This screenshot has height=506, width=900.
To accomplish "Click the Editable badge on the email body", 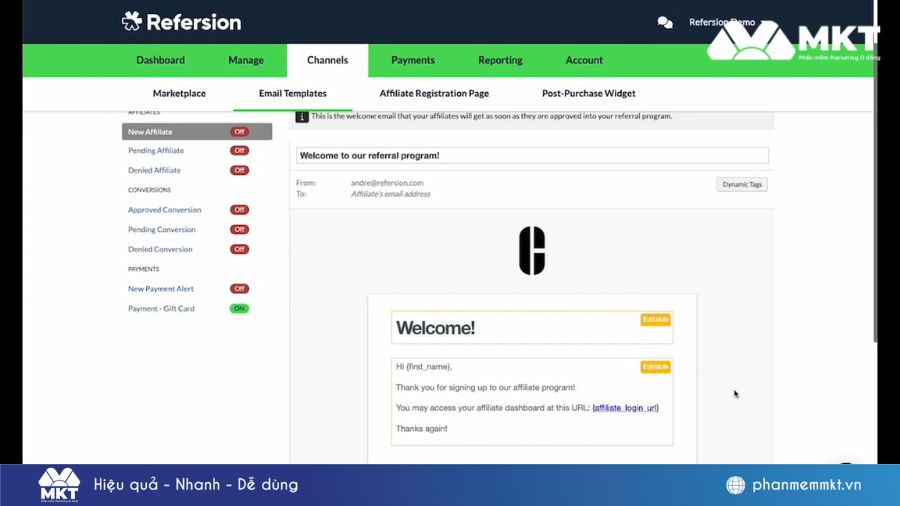I will click(x=655, y=367).
